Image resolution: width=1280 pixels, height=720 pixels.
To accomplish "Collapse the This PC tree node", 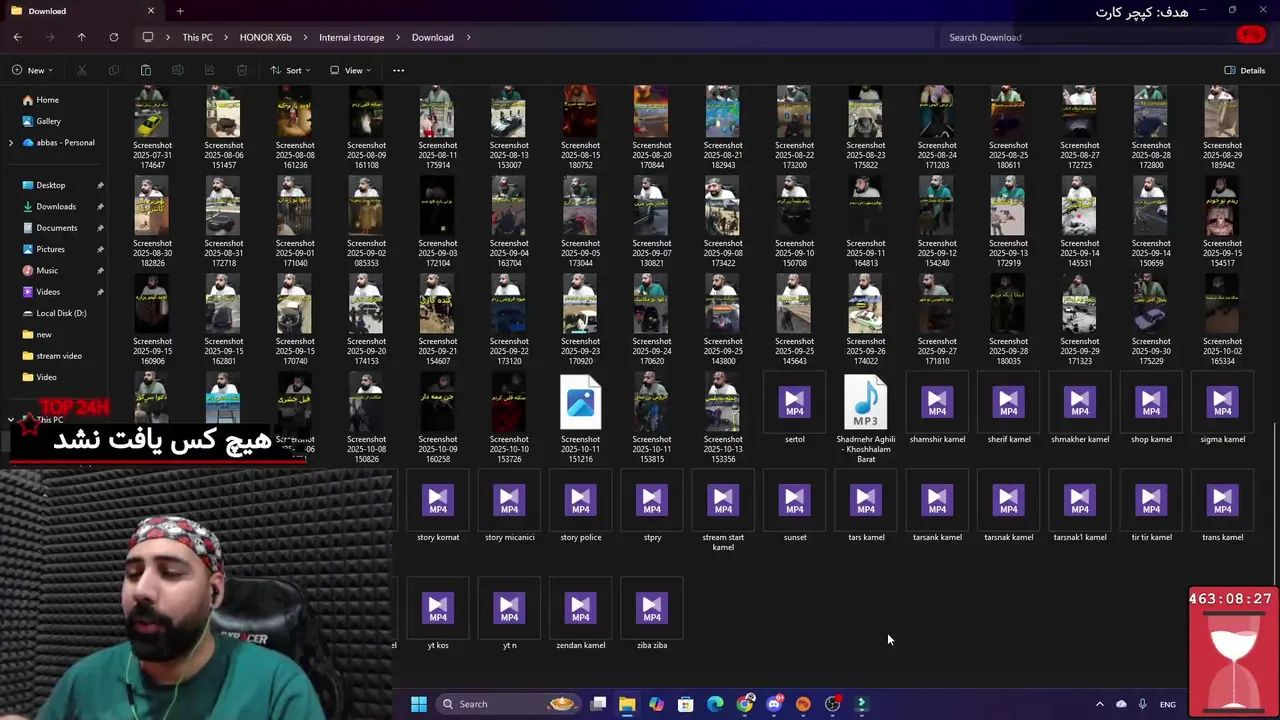I will (x=11, y=420).
